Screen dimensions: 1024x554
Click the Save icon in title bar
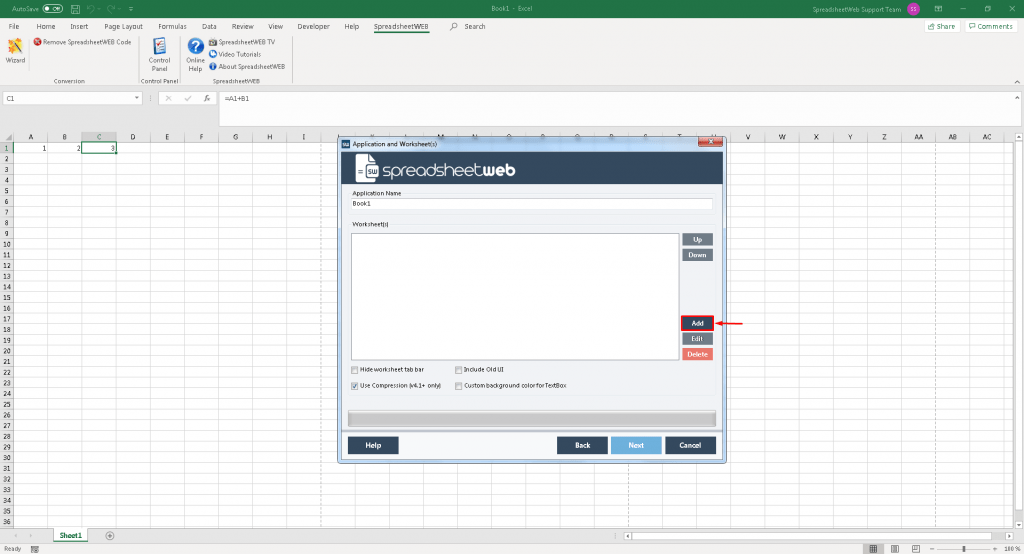pos(75,9)
